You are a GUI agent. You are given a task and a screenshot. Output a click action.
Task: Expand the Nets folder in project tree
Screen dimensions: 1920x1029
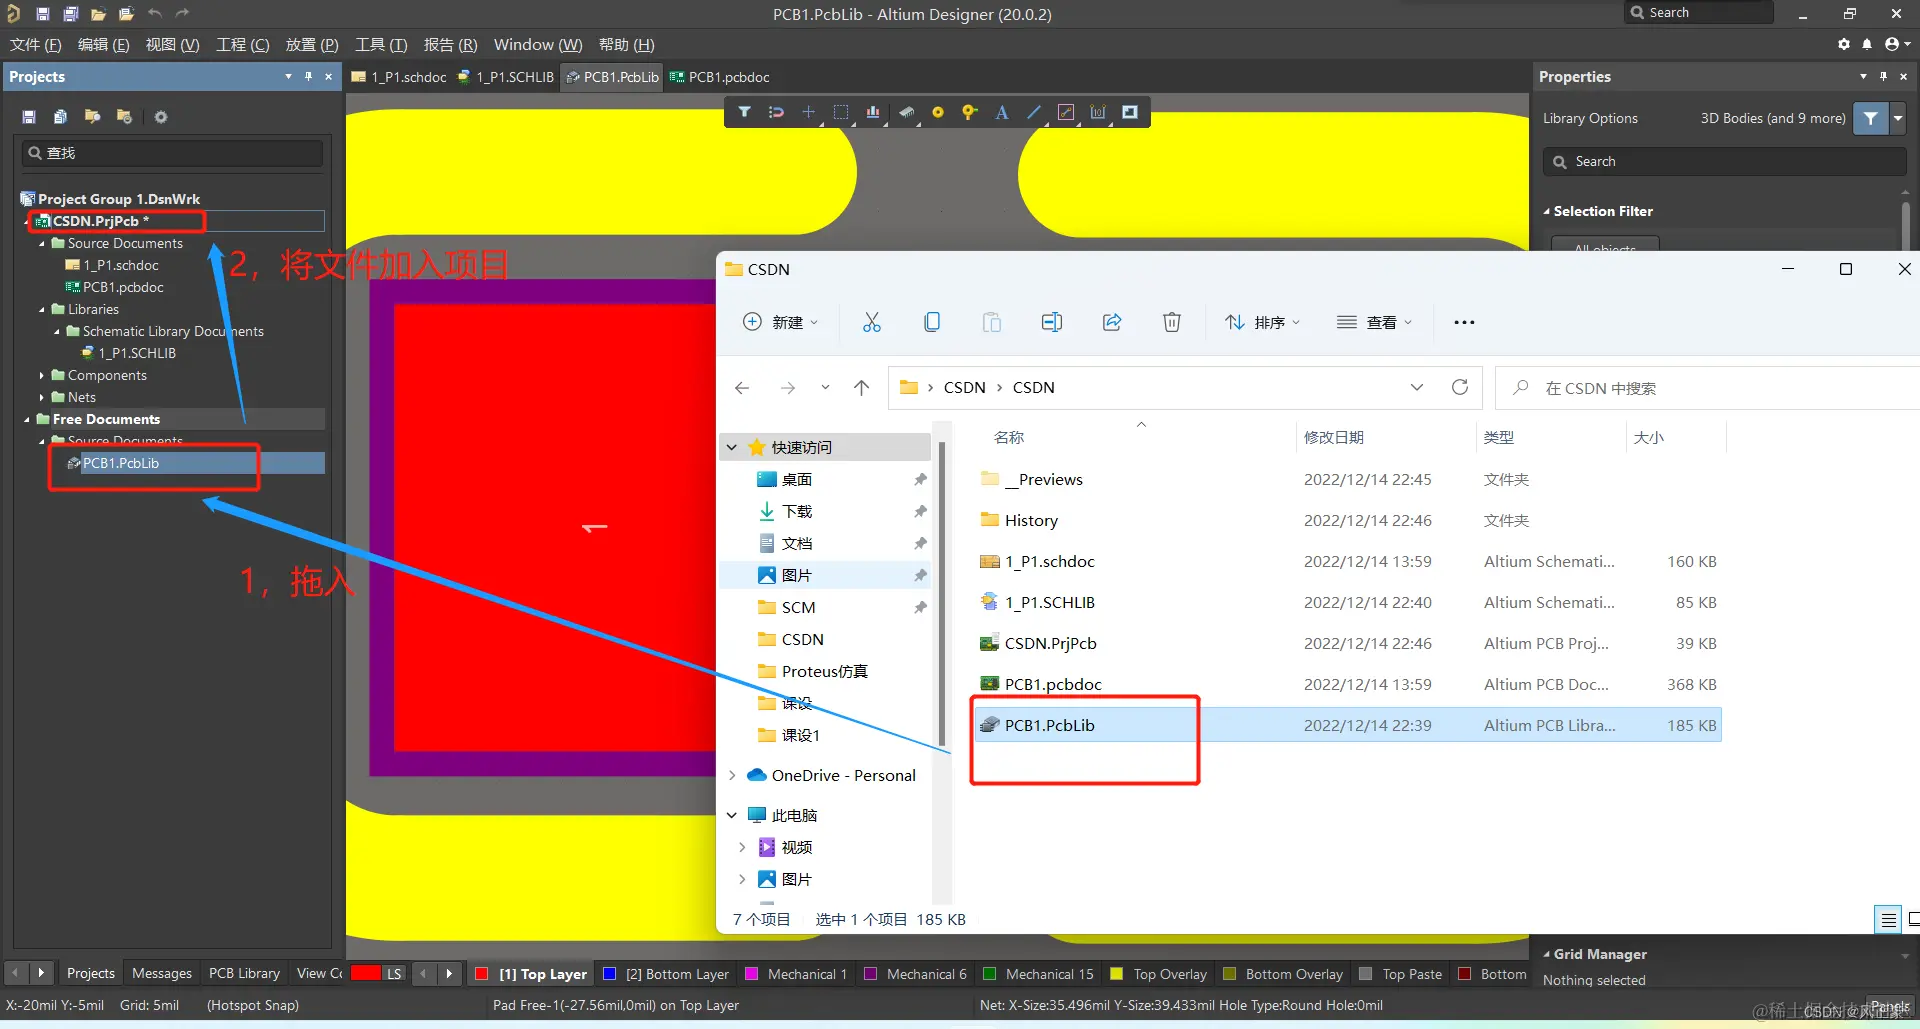point(42,398)
